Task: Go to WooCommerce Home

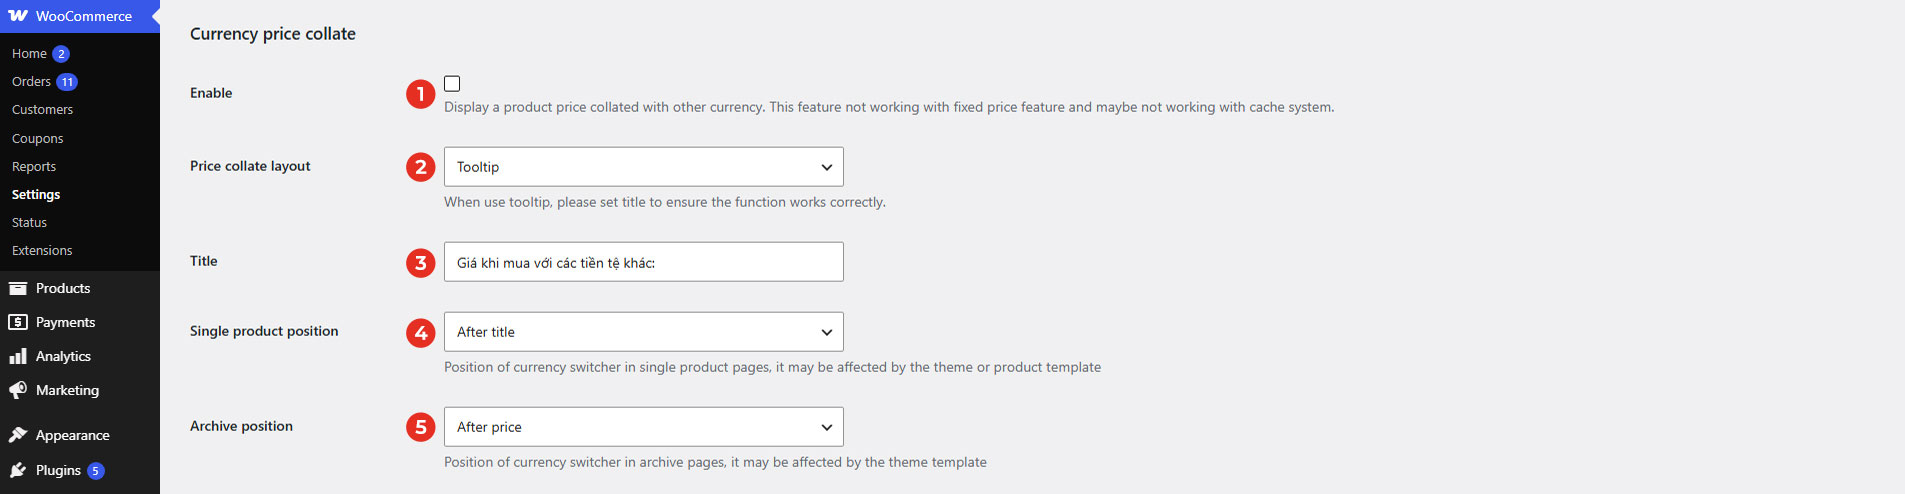Action: [29, 54]
